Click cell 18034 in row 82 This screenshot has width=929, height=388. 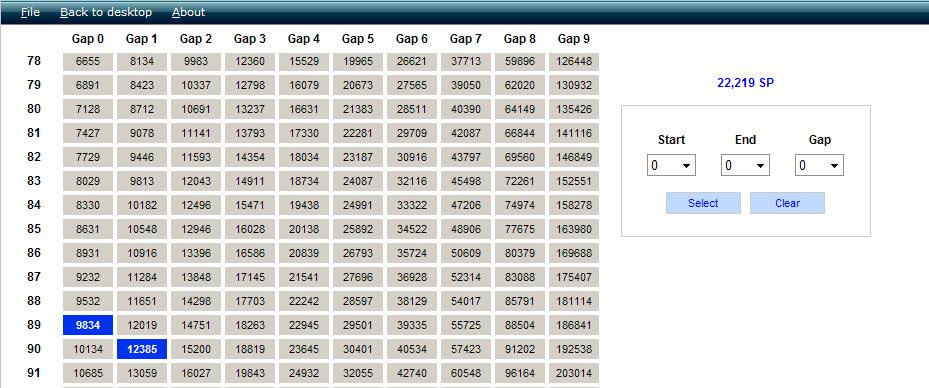tap(303, 158)
